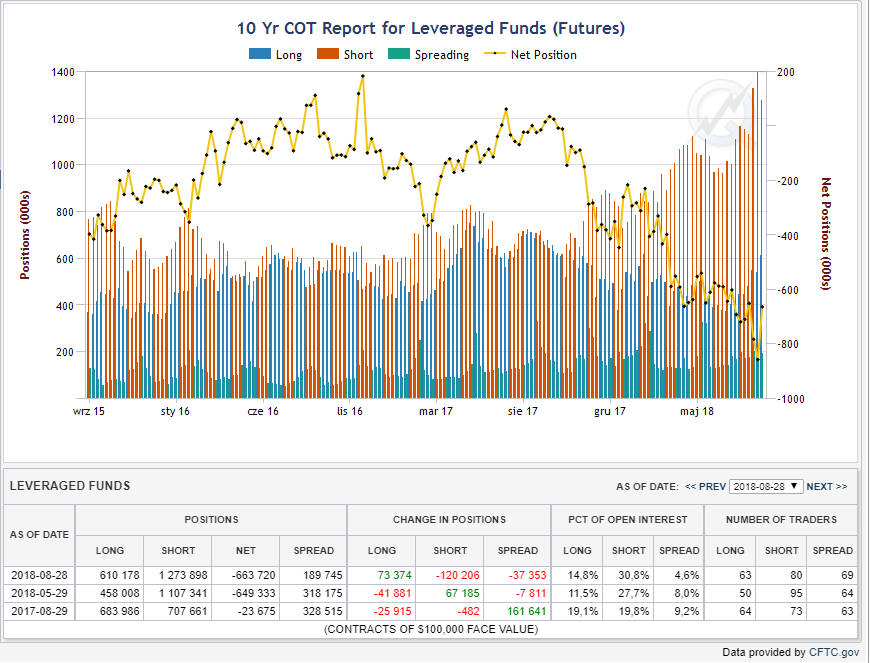Click the short position value 1 273 898

click(x=183, y=575)
